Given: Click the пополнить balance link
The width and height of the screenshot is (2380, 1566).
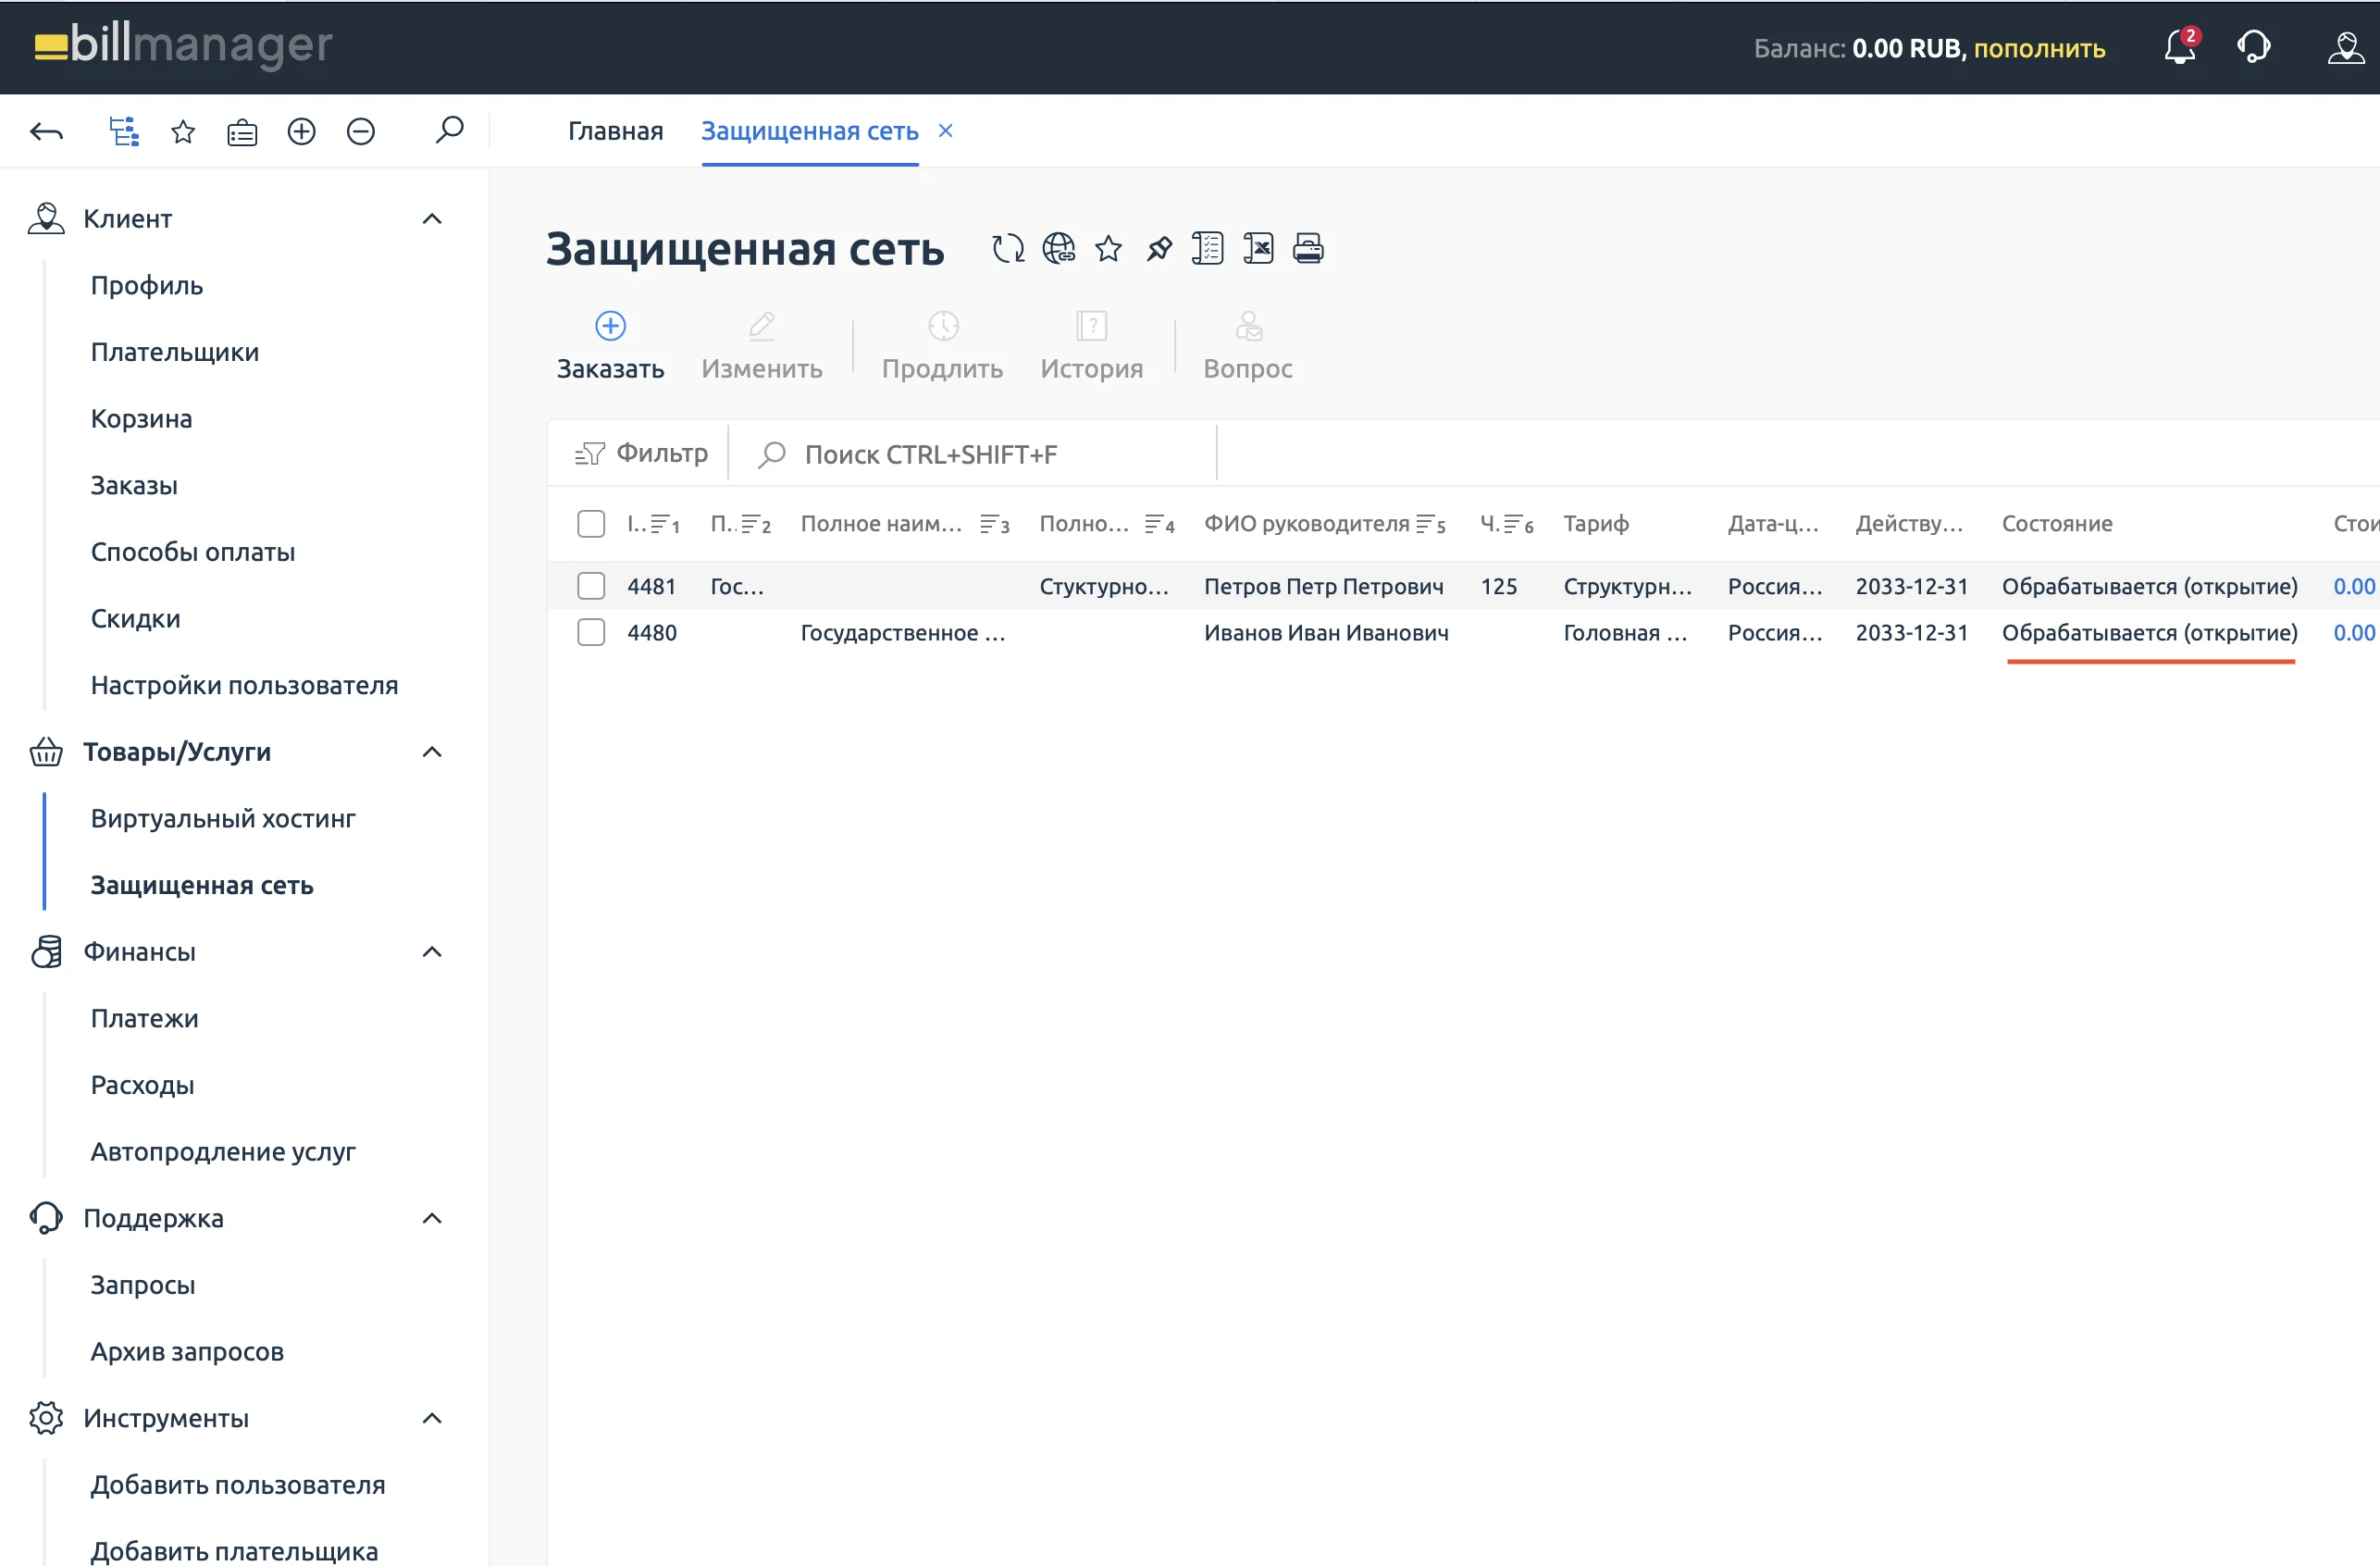Looking at the screenshot, I should 2039,48.
